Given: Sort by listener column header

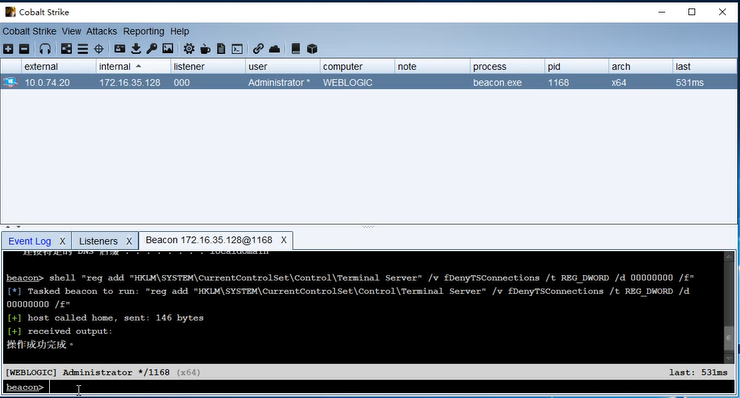Looking at the screenshot, I should pyautogui.click(x=208, y=67).
